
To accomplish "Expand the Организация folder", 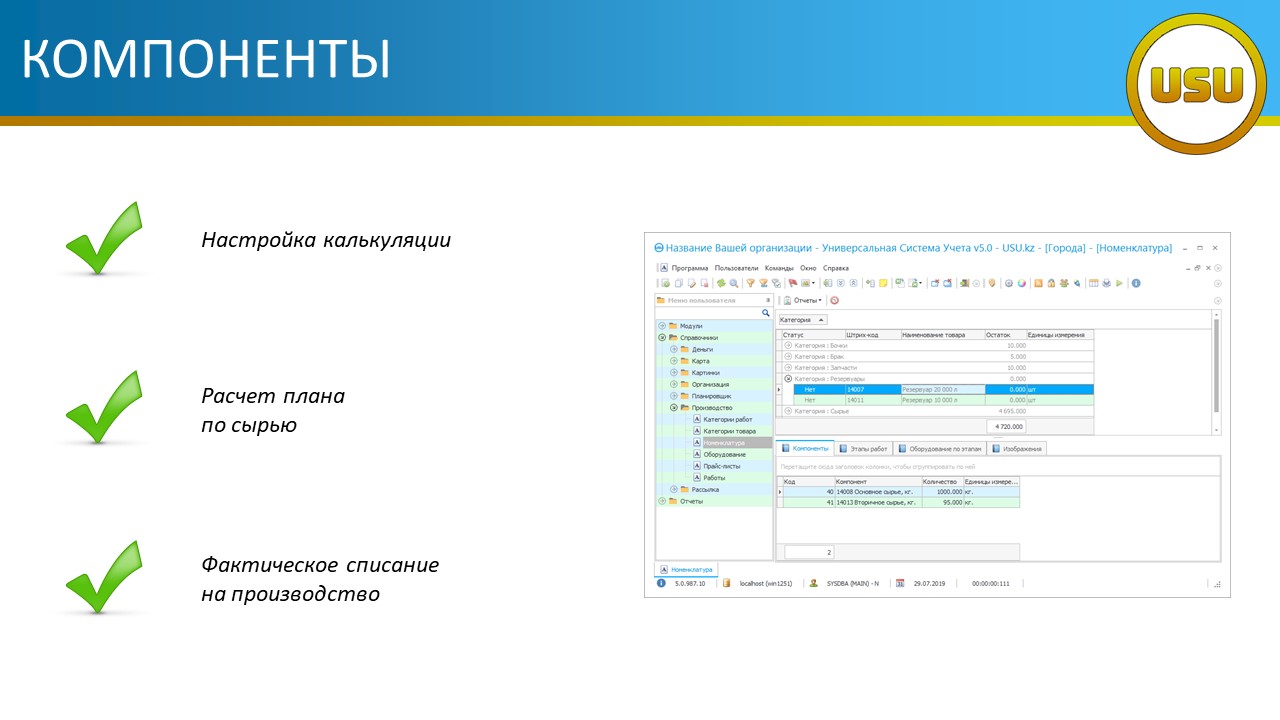I will click(674, 384).
